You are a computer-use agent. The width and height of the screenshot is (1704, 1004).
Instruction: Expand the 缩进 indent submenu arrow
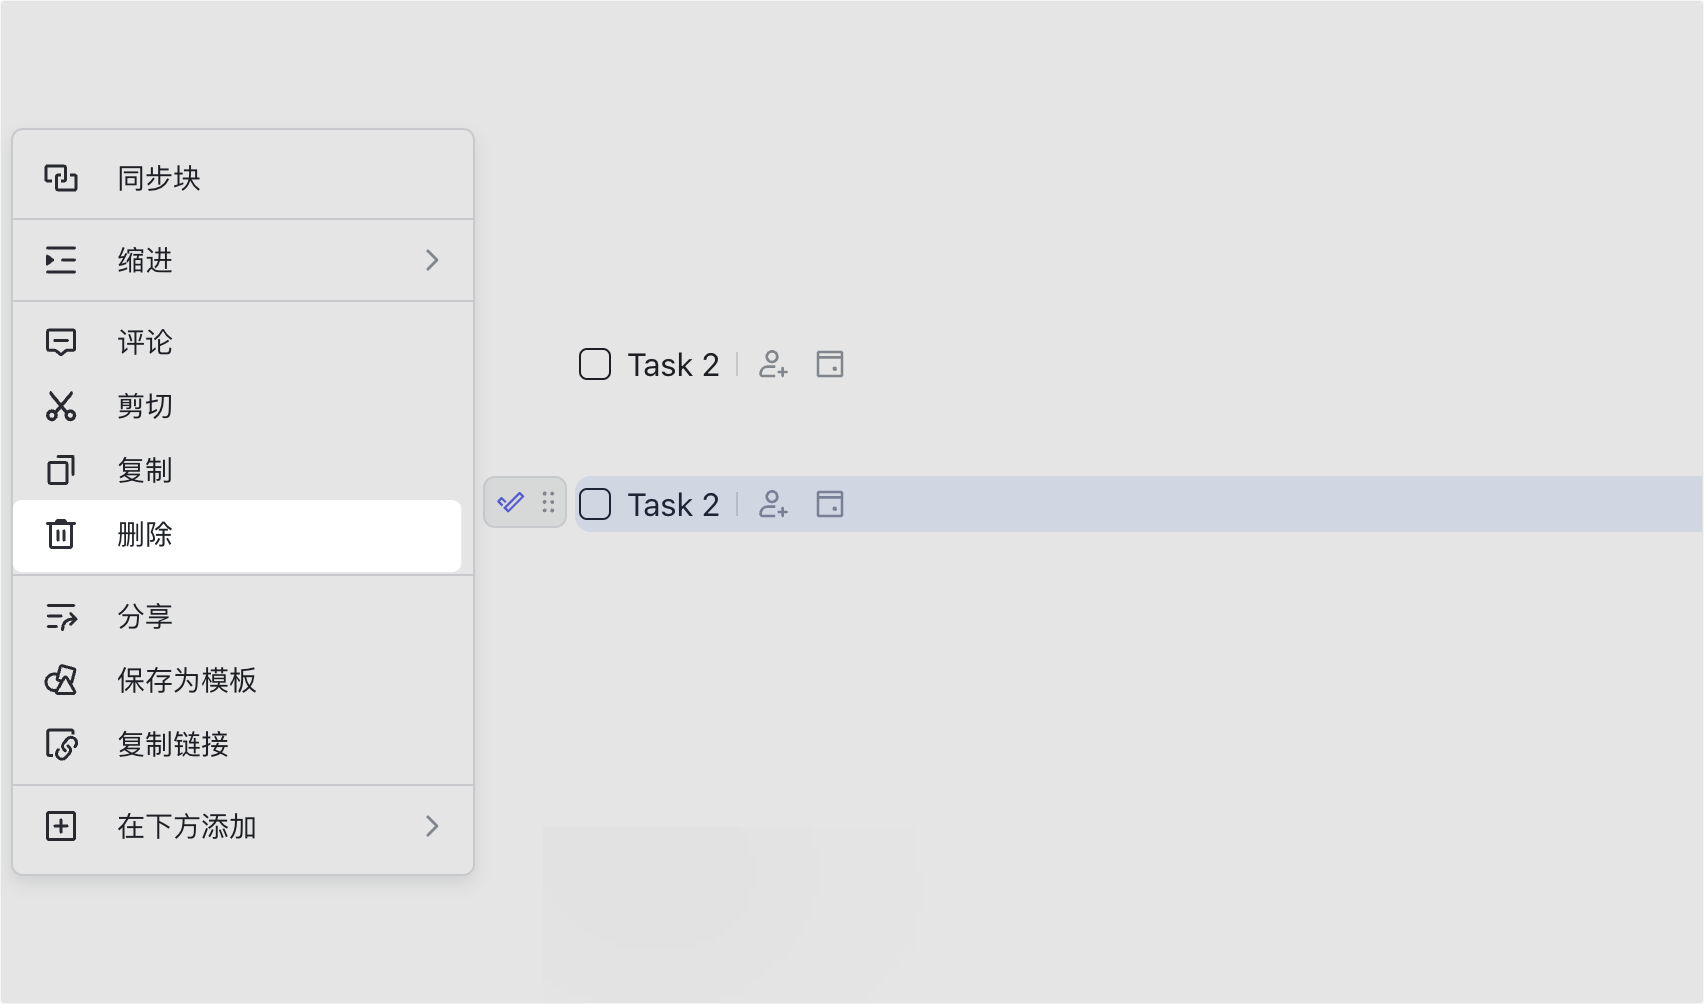pyautogui.click(x=432, y=260)
